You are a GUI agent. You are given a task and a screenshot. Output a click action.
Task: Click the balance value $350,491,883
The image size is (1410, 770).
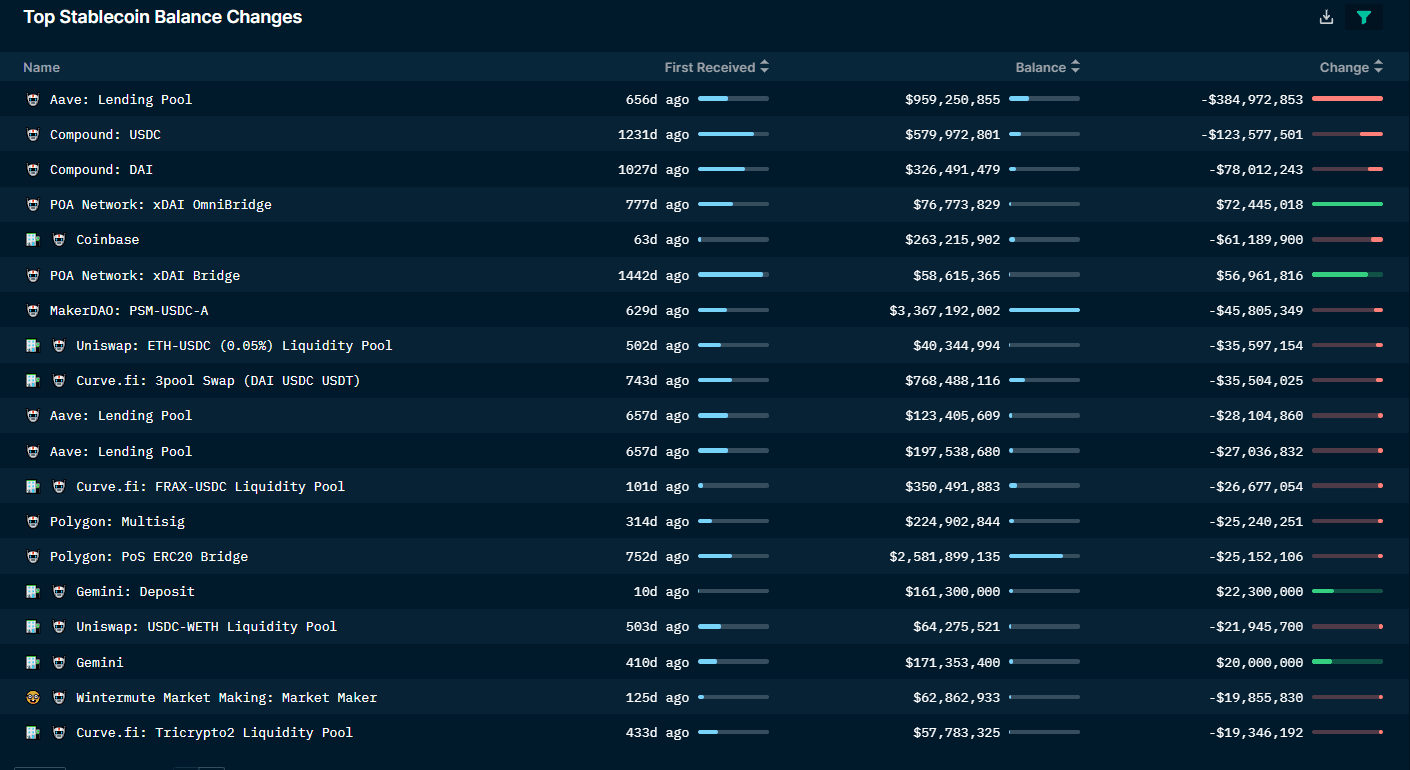click(952, 487)
